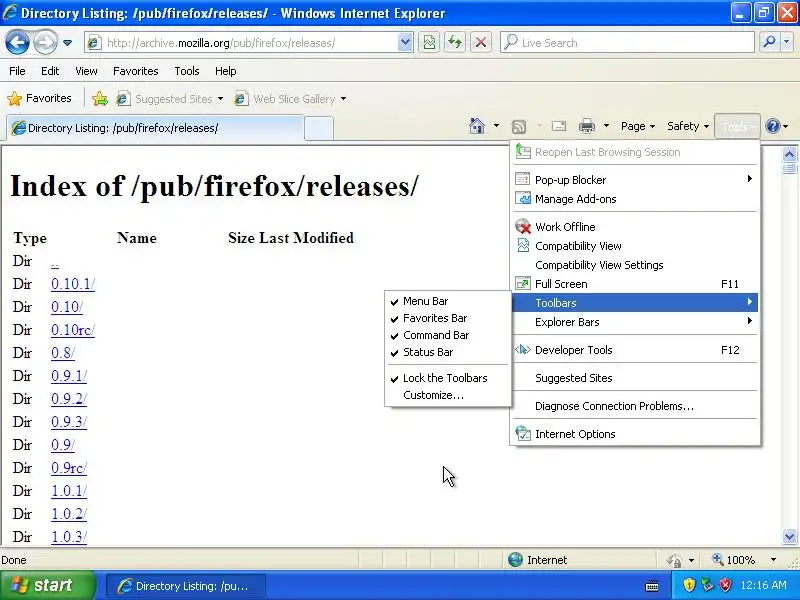This screenshot has height=600, width=800.
Task: Select Suggested Sites in Tools menu
Action: click(x=635, y=378)
